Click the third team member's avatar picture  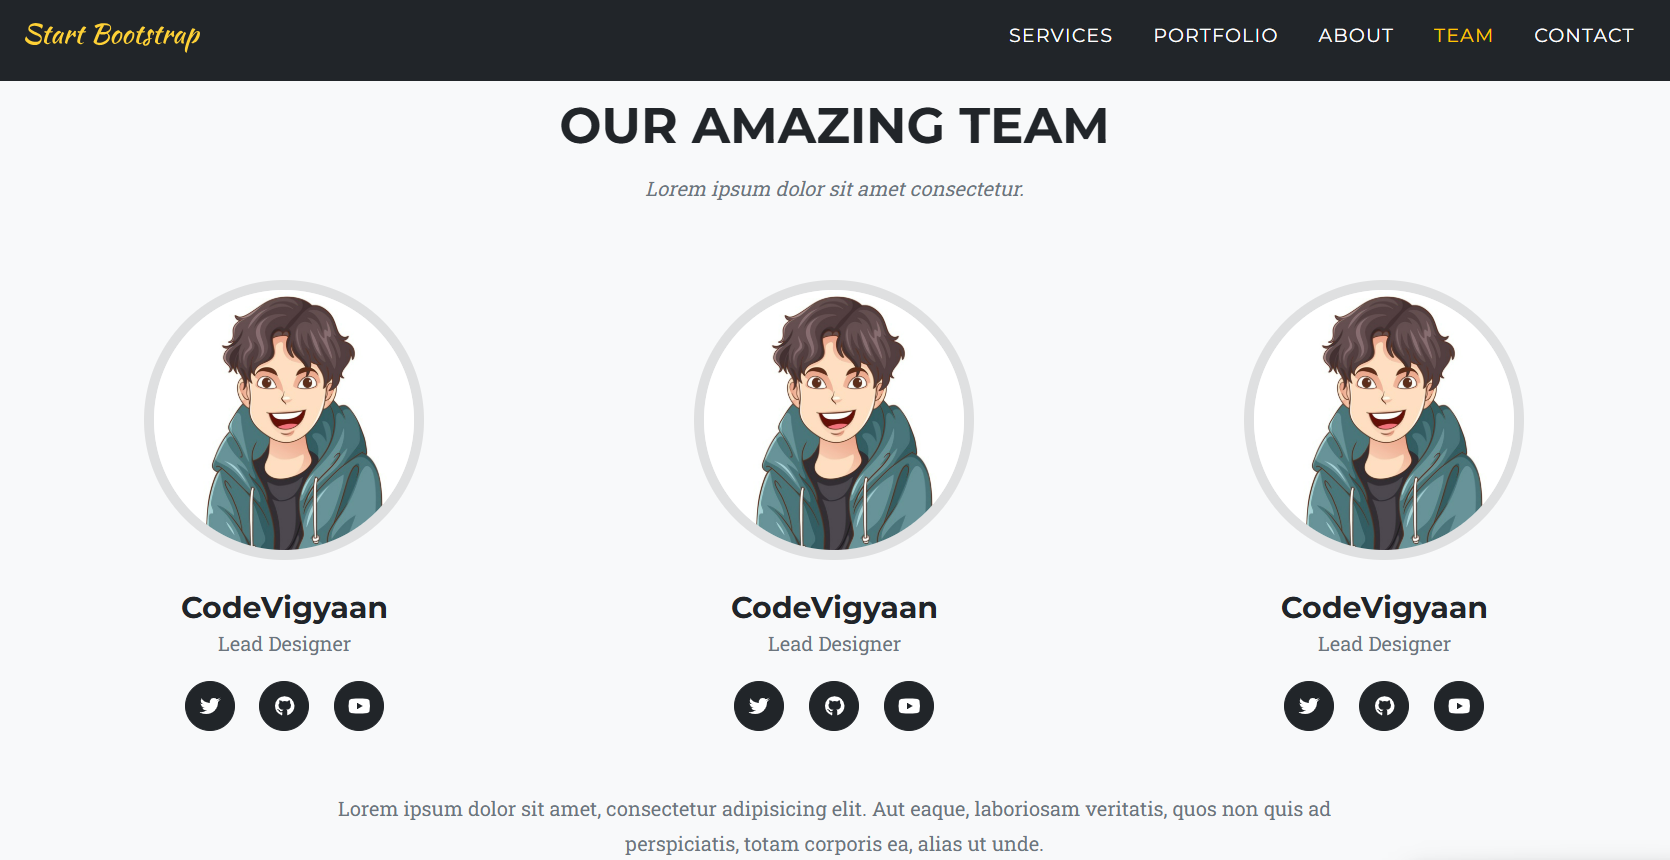tap(1384, 420)
